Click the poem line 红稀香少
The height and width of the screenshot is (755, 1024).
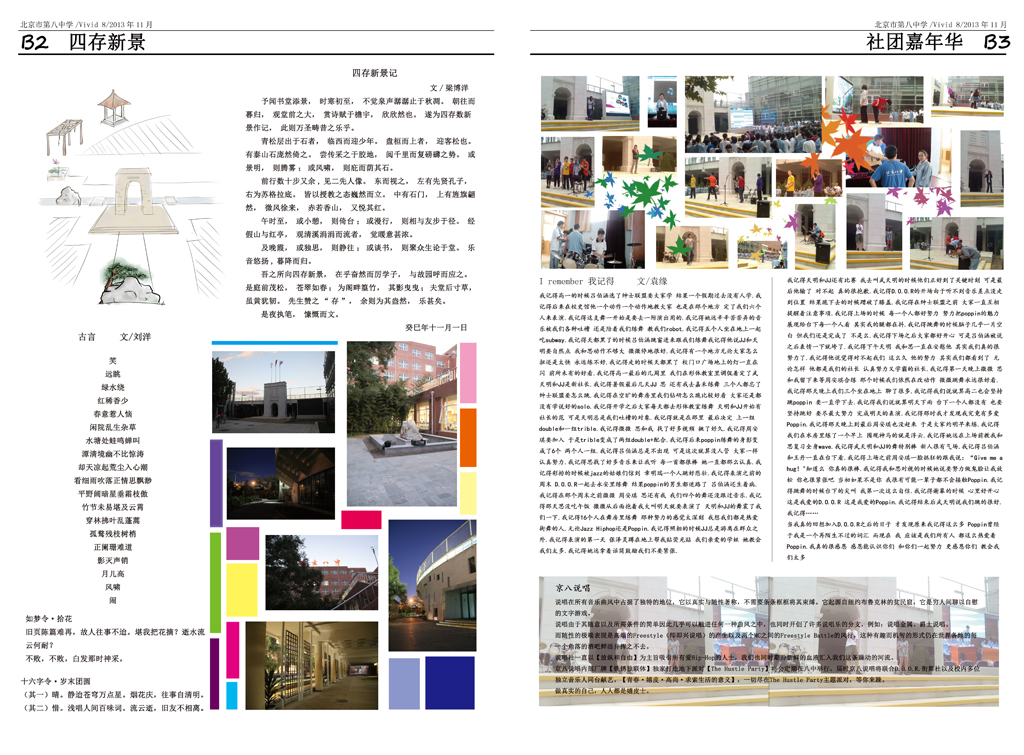click(x=112, y=400)
